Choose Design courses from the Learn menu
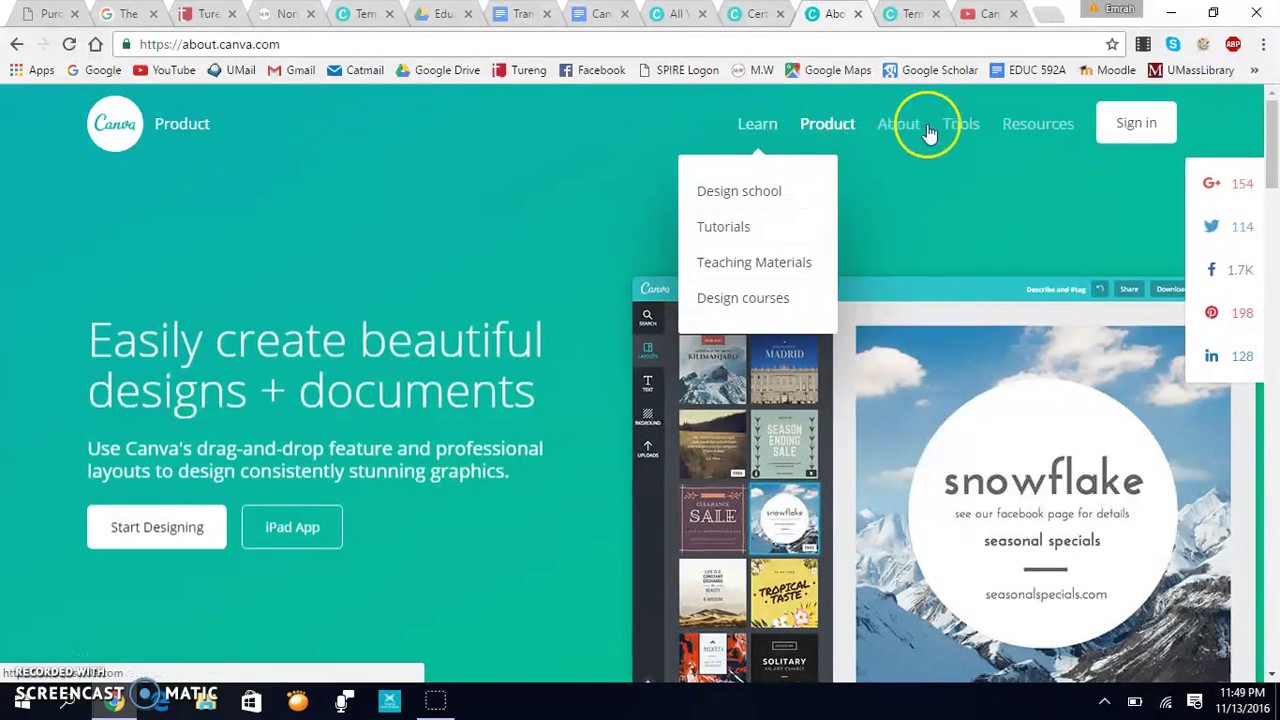 (x=743, y=298)
